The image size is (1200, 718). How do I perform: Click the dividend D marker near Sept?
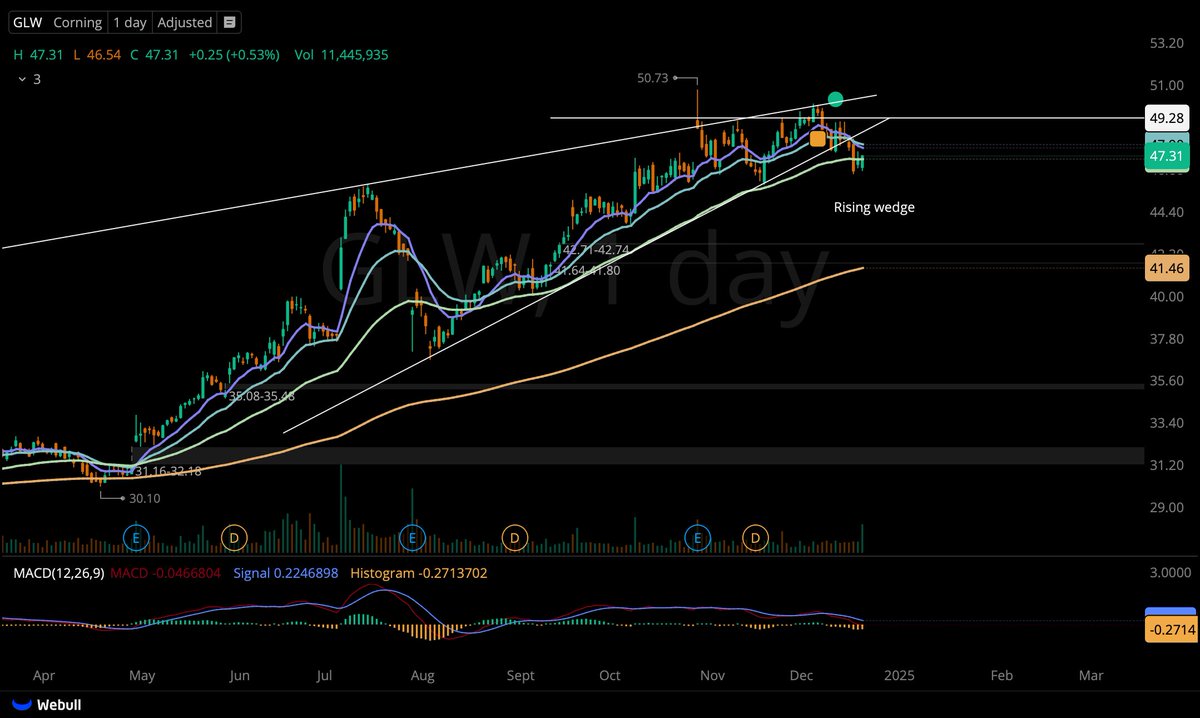pos(514,538)
